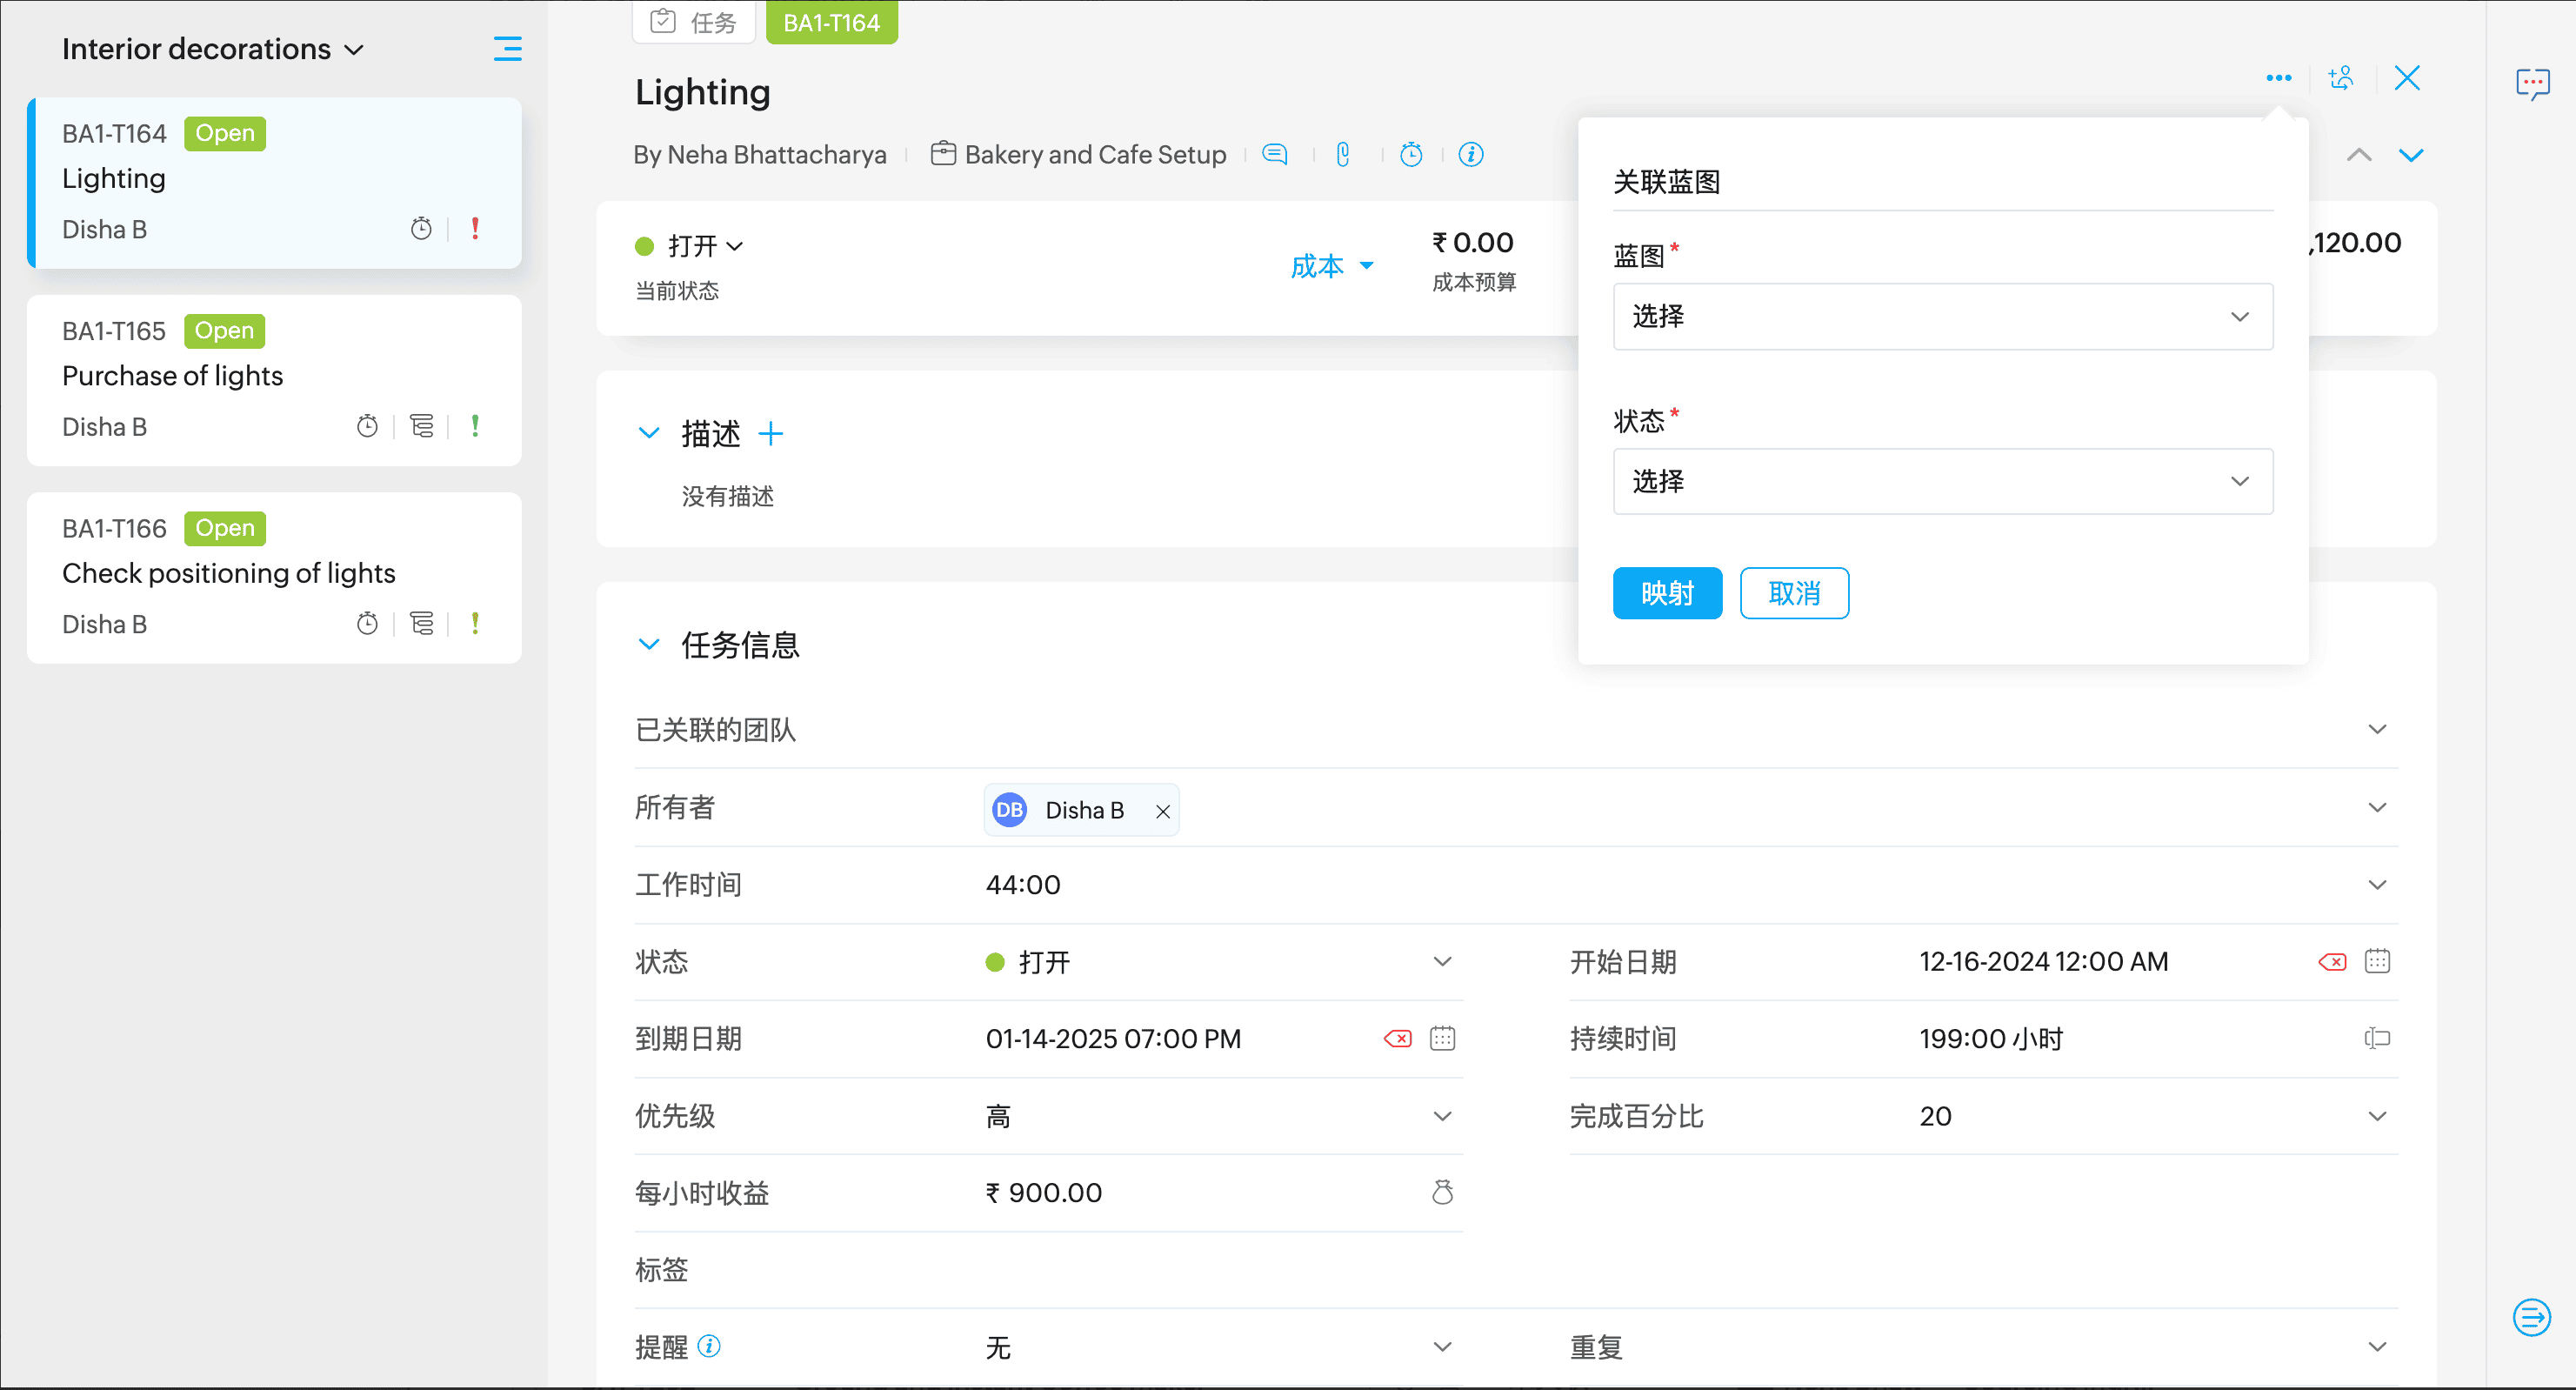Click the 取消 cancel button
This screenshot has height=1390, width=2576.
1793,593
